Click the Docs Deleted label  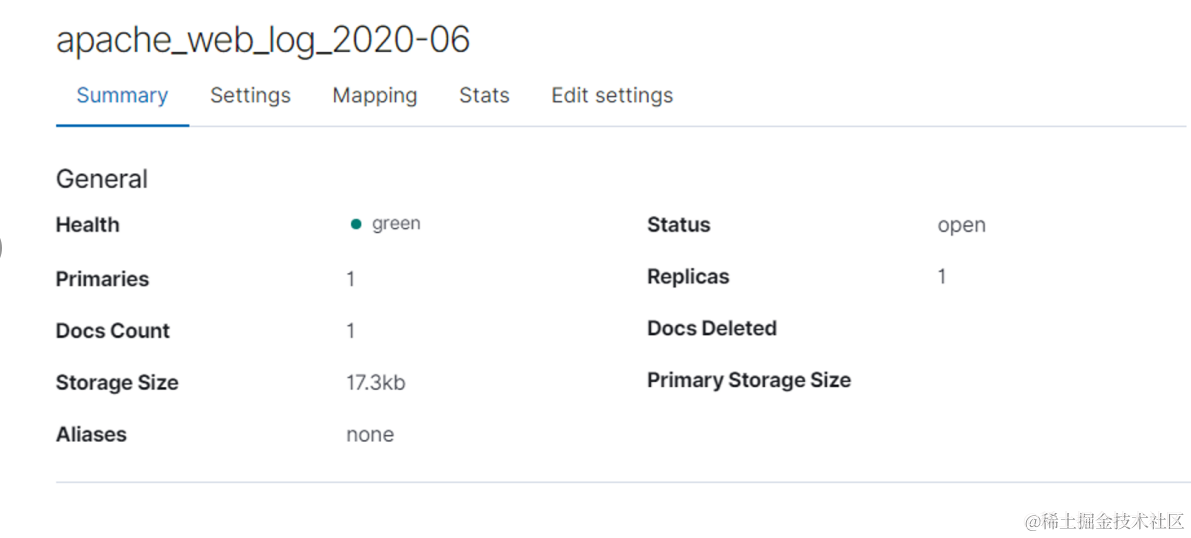[x=711, y=329]
